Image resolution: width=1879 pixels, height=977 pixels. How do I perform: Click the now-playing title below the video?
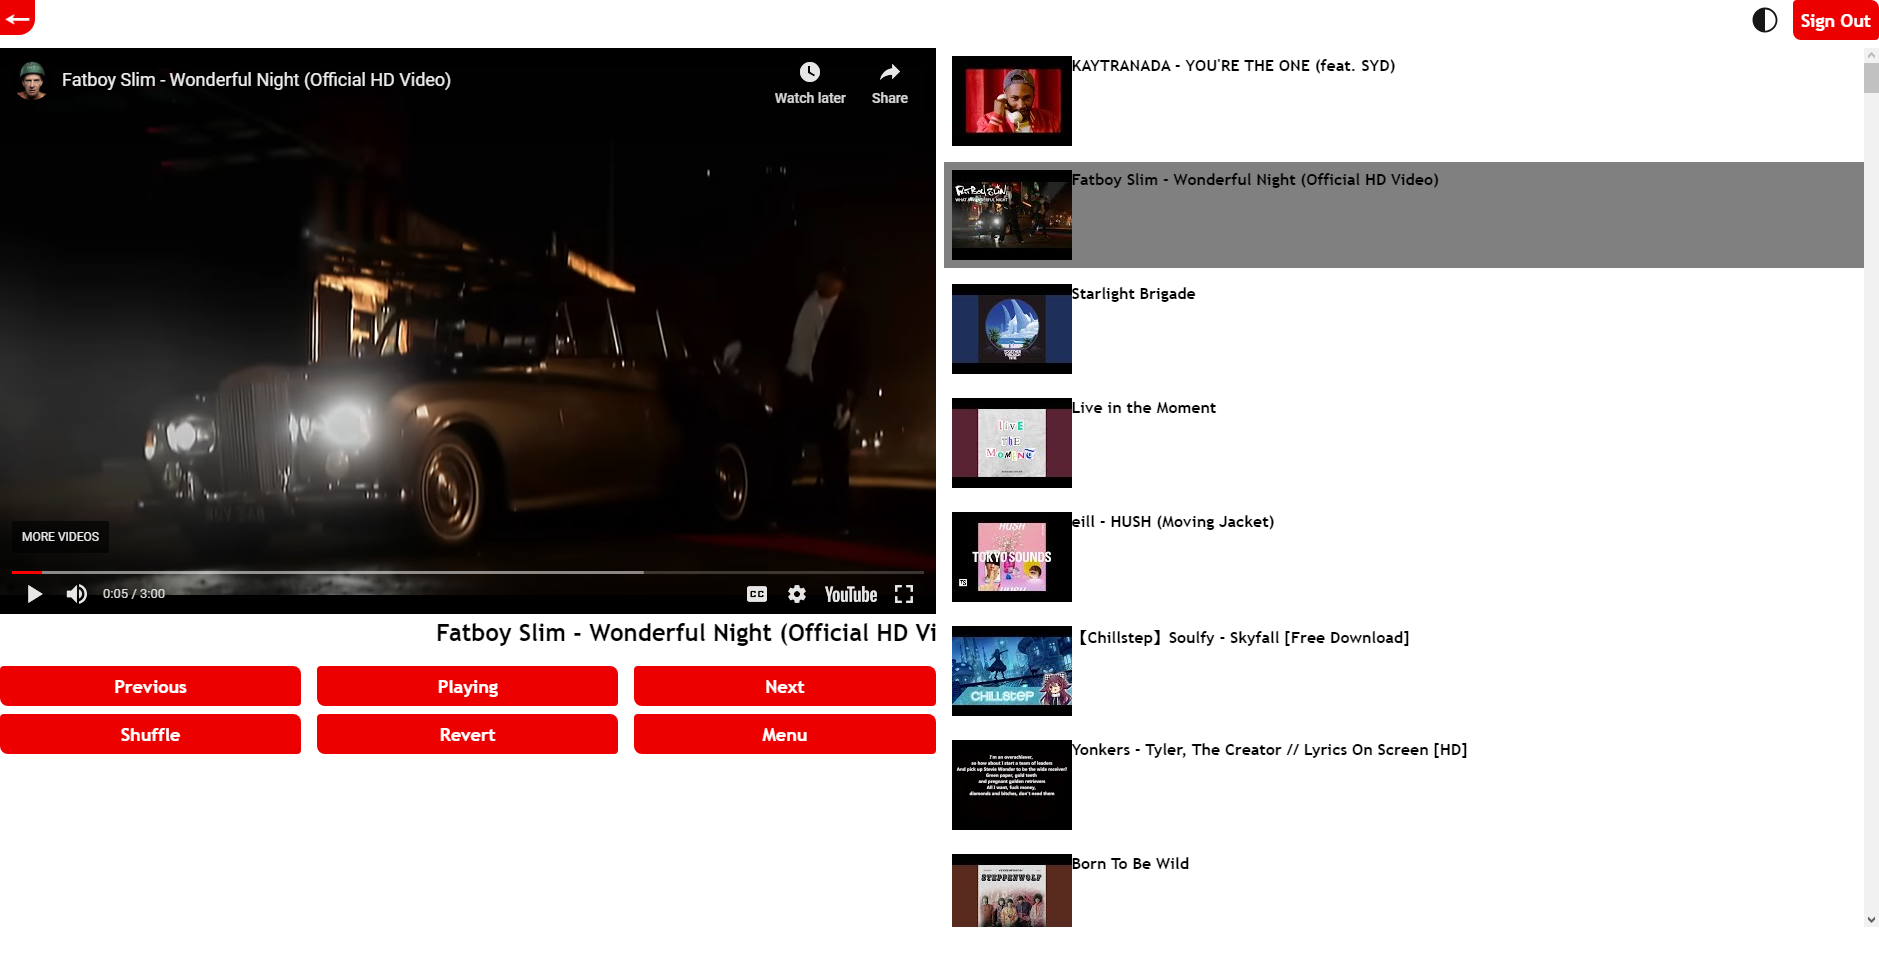click(x=686, y=633)
